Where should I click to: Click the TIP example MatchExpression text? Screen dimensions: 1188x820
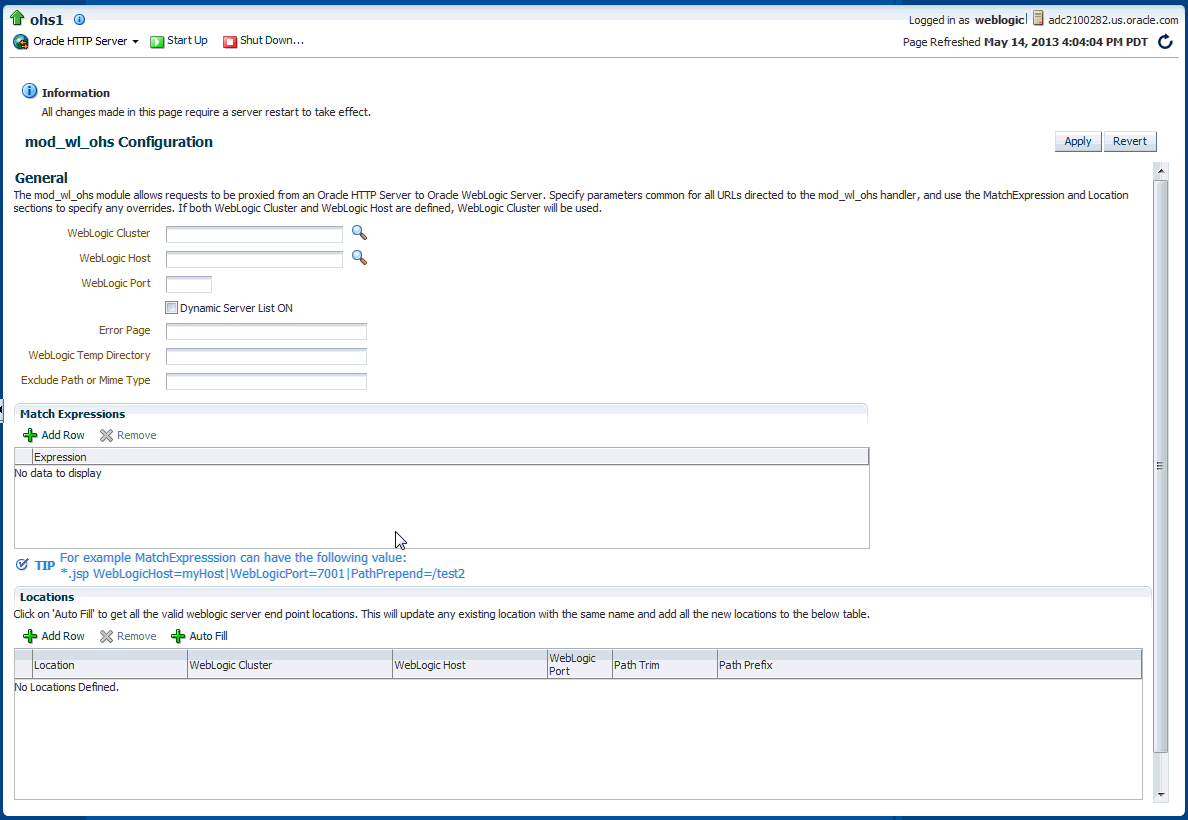click(x=262, y=565)
